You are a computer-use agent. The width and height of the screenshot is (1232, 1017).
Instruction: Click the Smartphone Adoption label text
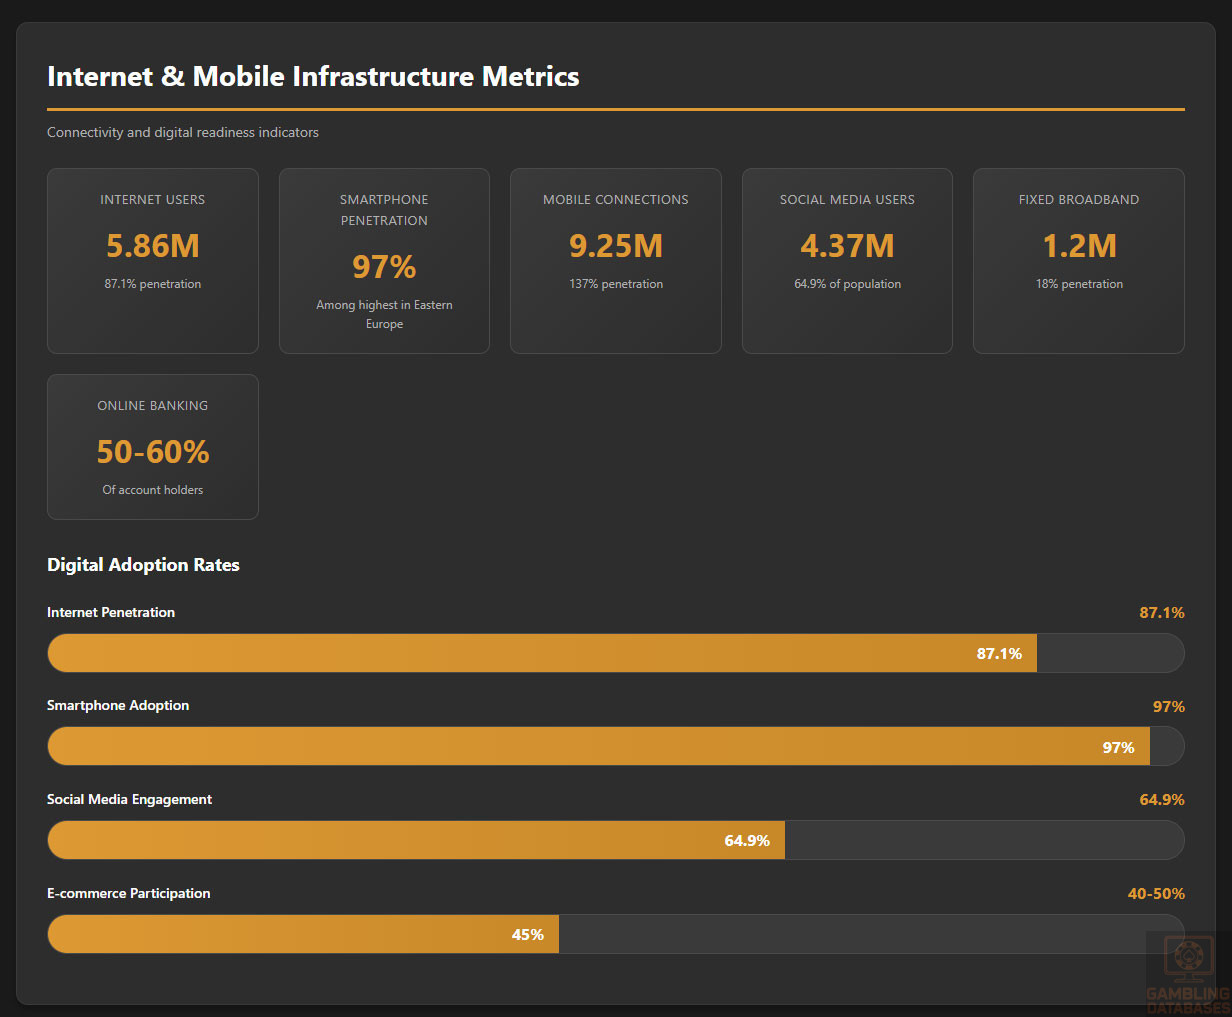point(118,706)
